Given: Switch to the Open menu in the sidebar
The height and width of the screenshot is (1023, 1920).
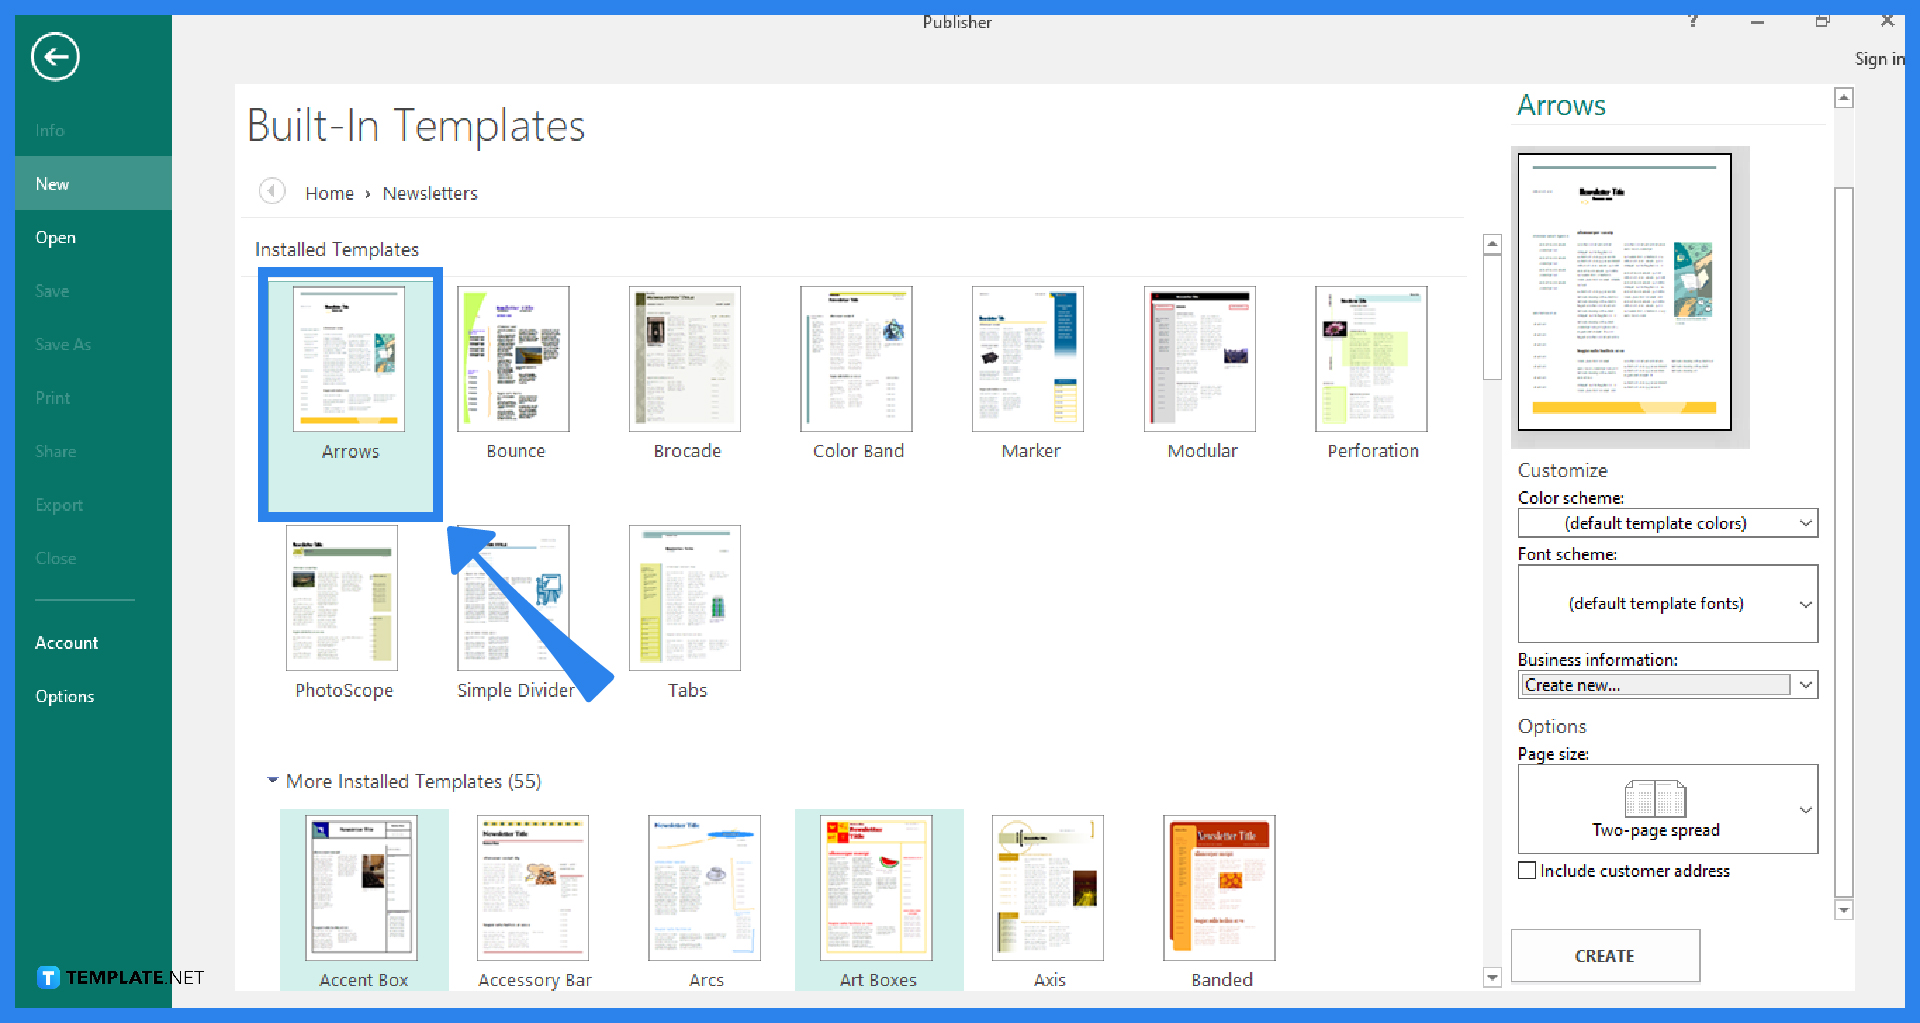Looking at the screenshot, I should point(56,237).
